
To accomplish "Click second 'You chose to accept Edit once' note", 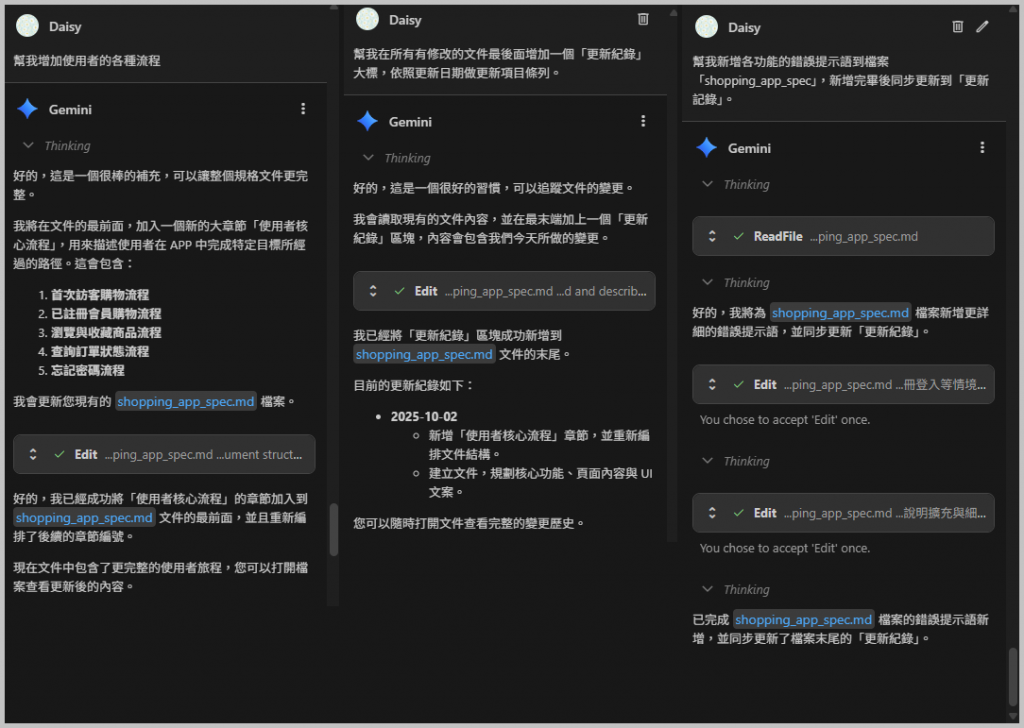I will (784, 548).
